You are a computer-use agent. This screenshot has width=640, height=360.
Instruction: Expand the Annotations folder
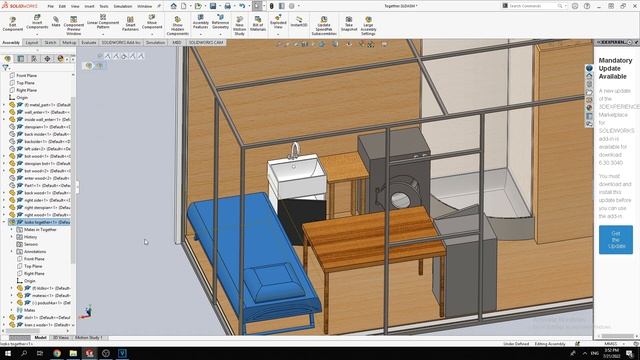pos(12,251)
